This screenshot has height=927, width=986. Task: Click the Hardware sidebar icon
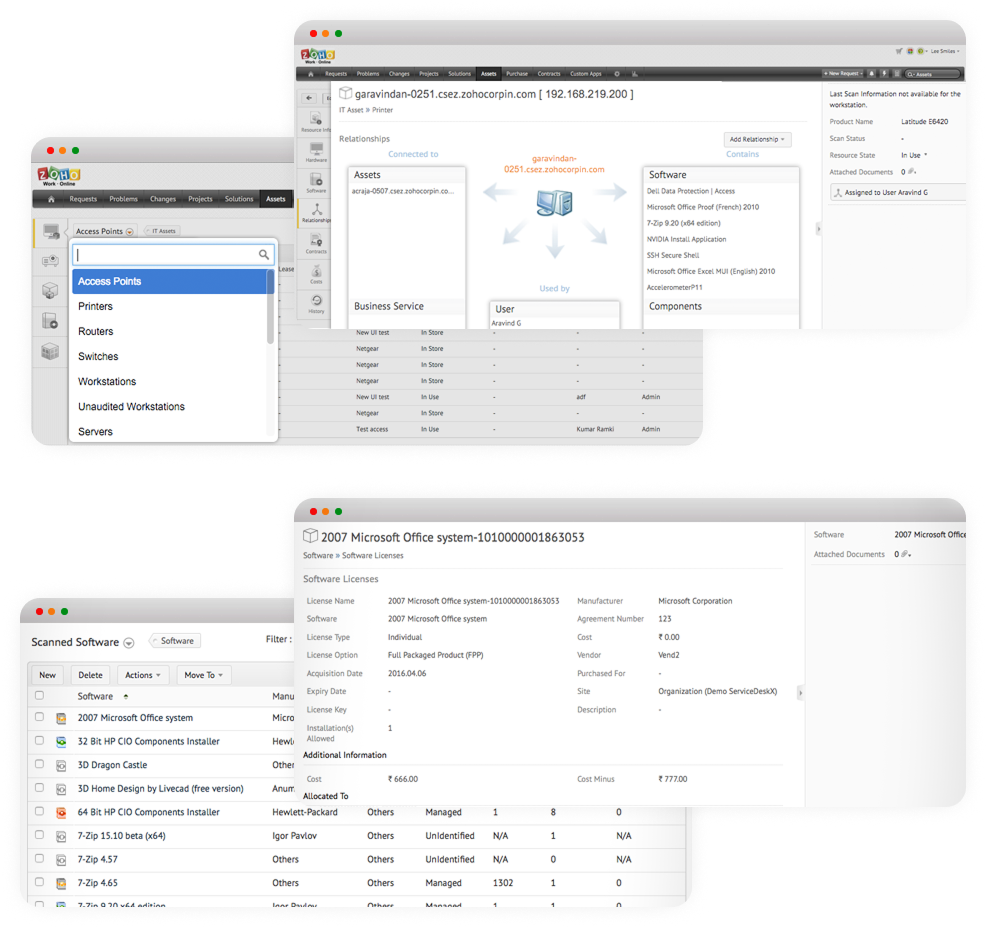click(x=316, y=151)
